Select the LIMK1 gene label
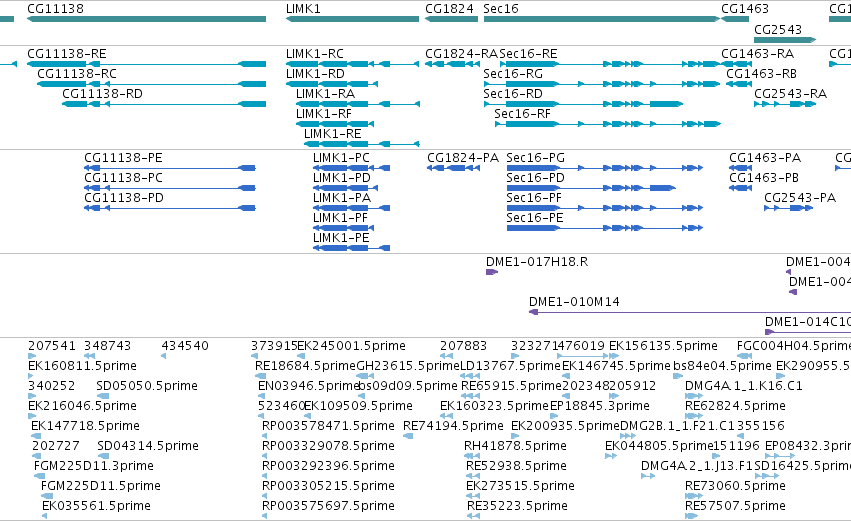The height and width of the screenshot is (521, 851). click(x=303, y=9)
